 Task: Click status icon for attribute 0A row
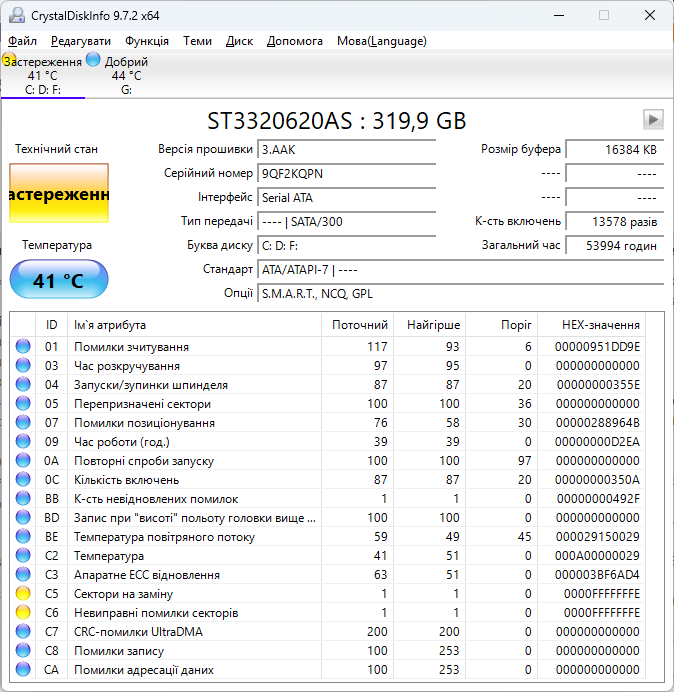[x=23, y=460]
